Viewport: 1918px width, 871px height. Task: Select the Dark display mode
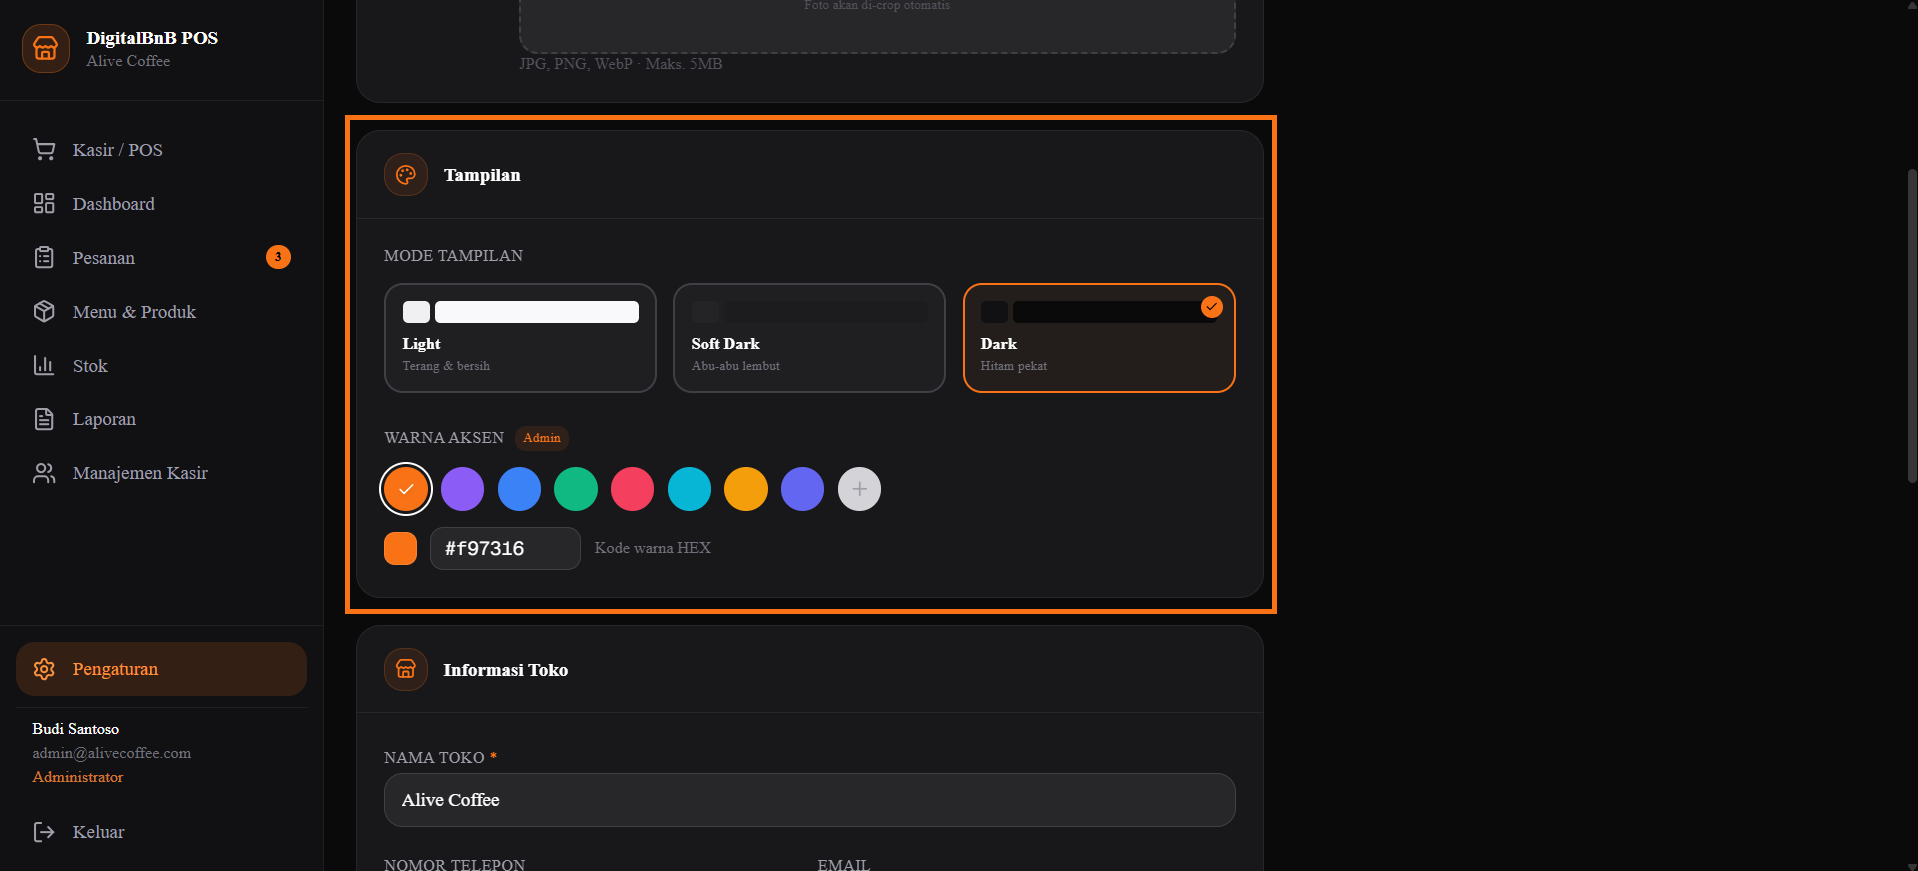tap(1099, 338)
